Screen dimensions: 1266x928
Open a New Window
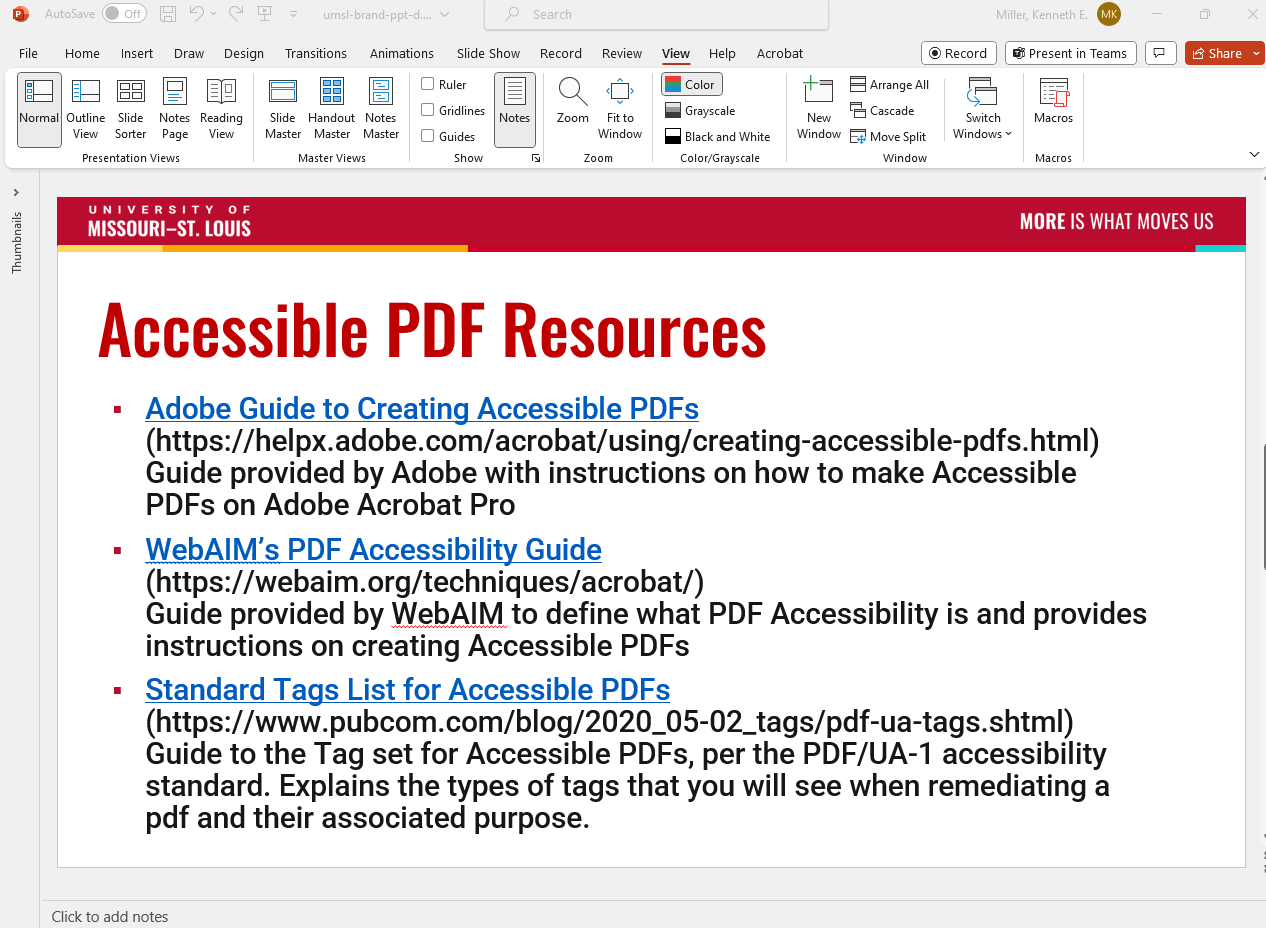(x=819, y=110)
